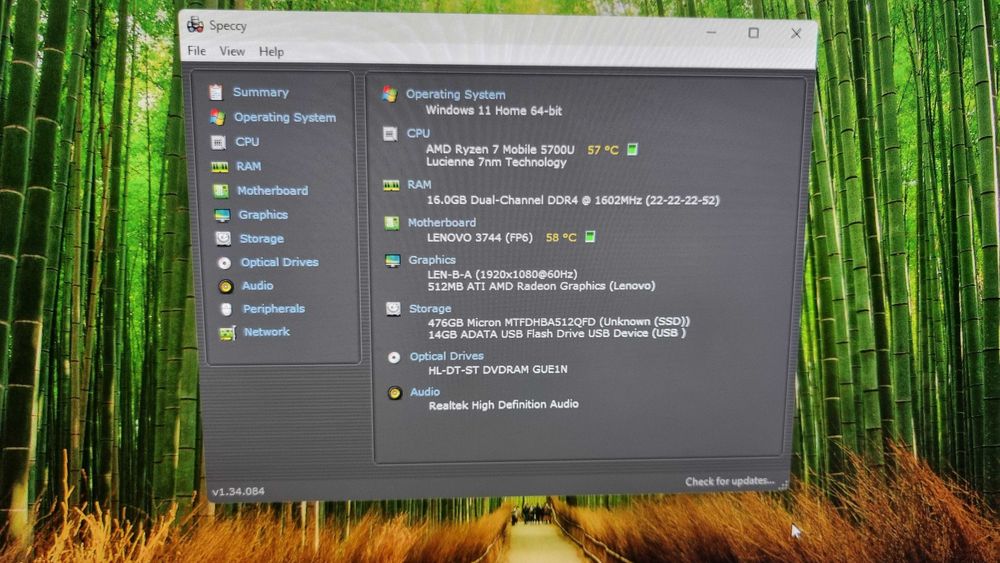Click the 58 °C motherboard temperature value
The height and width of the screenshot is (563, 1000).
point(561,237)
